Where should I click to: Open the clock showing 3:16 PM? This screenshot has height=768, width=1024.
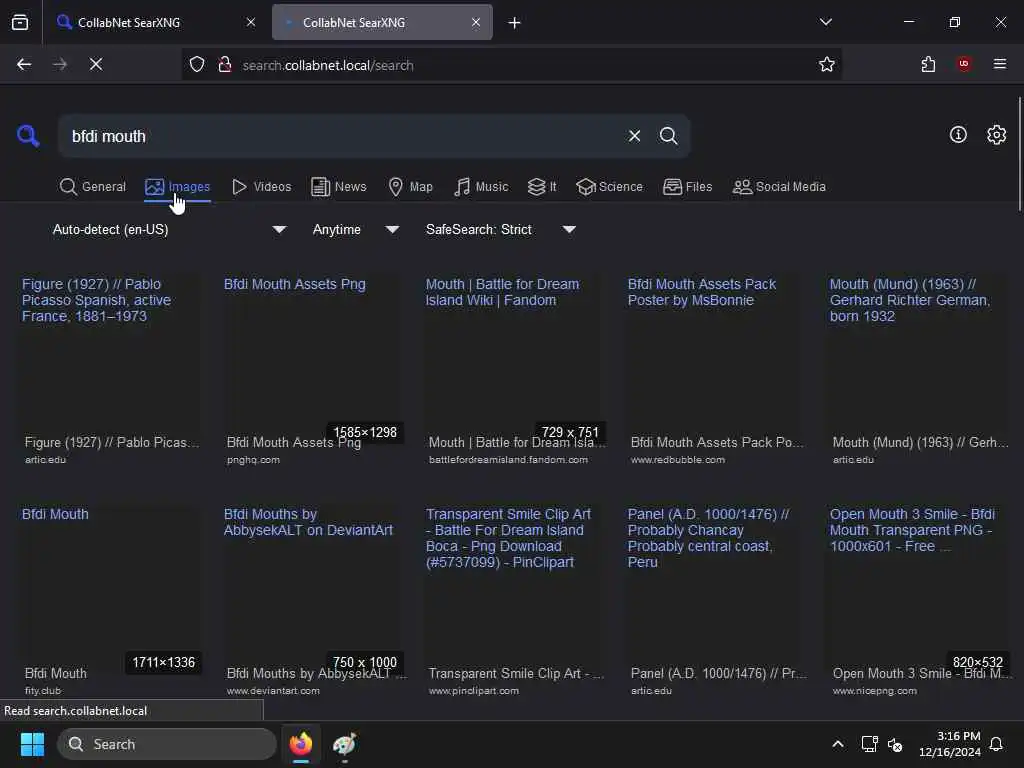coord(950,744)
